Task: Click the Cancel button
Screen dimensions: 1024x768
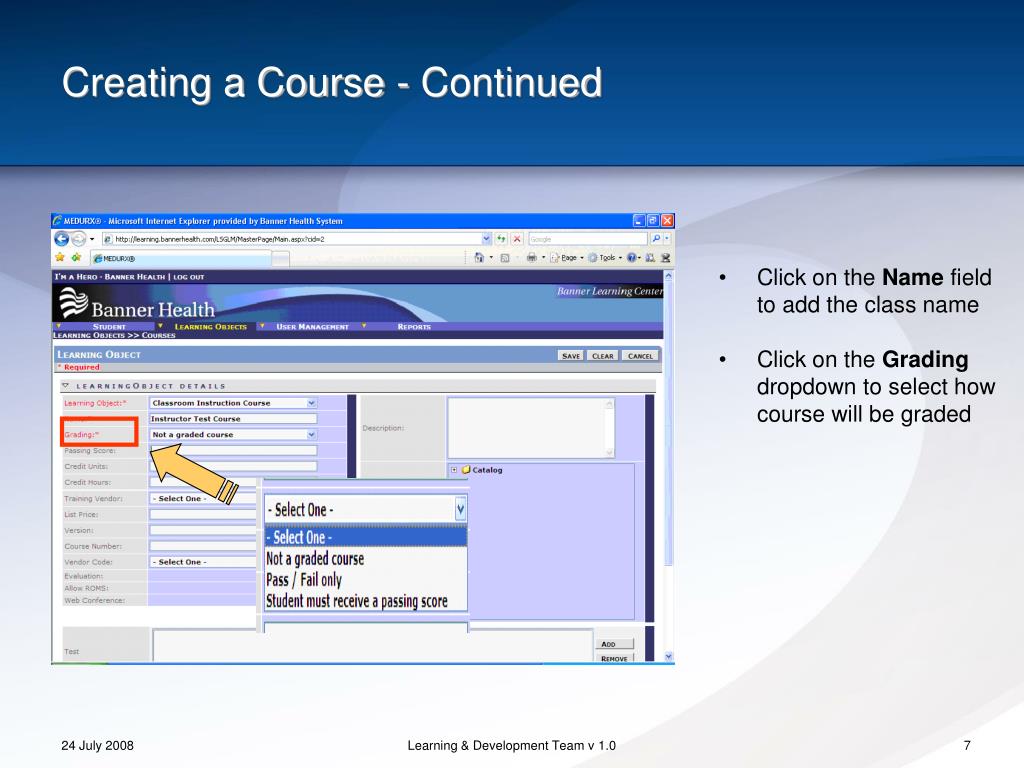Action: pyautogui.click(x=640, y=356)
